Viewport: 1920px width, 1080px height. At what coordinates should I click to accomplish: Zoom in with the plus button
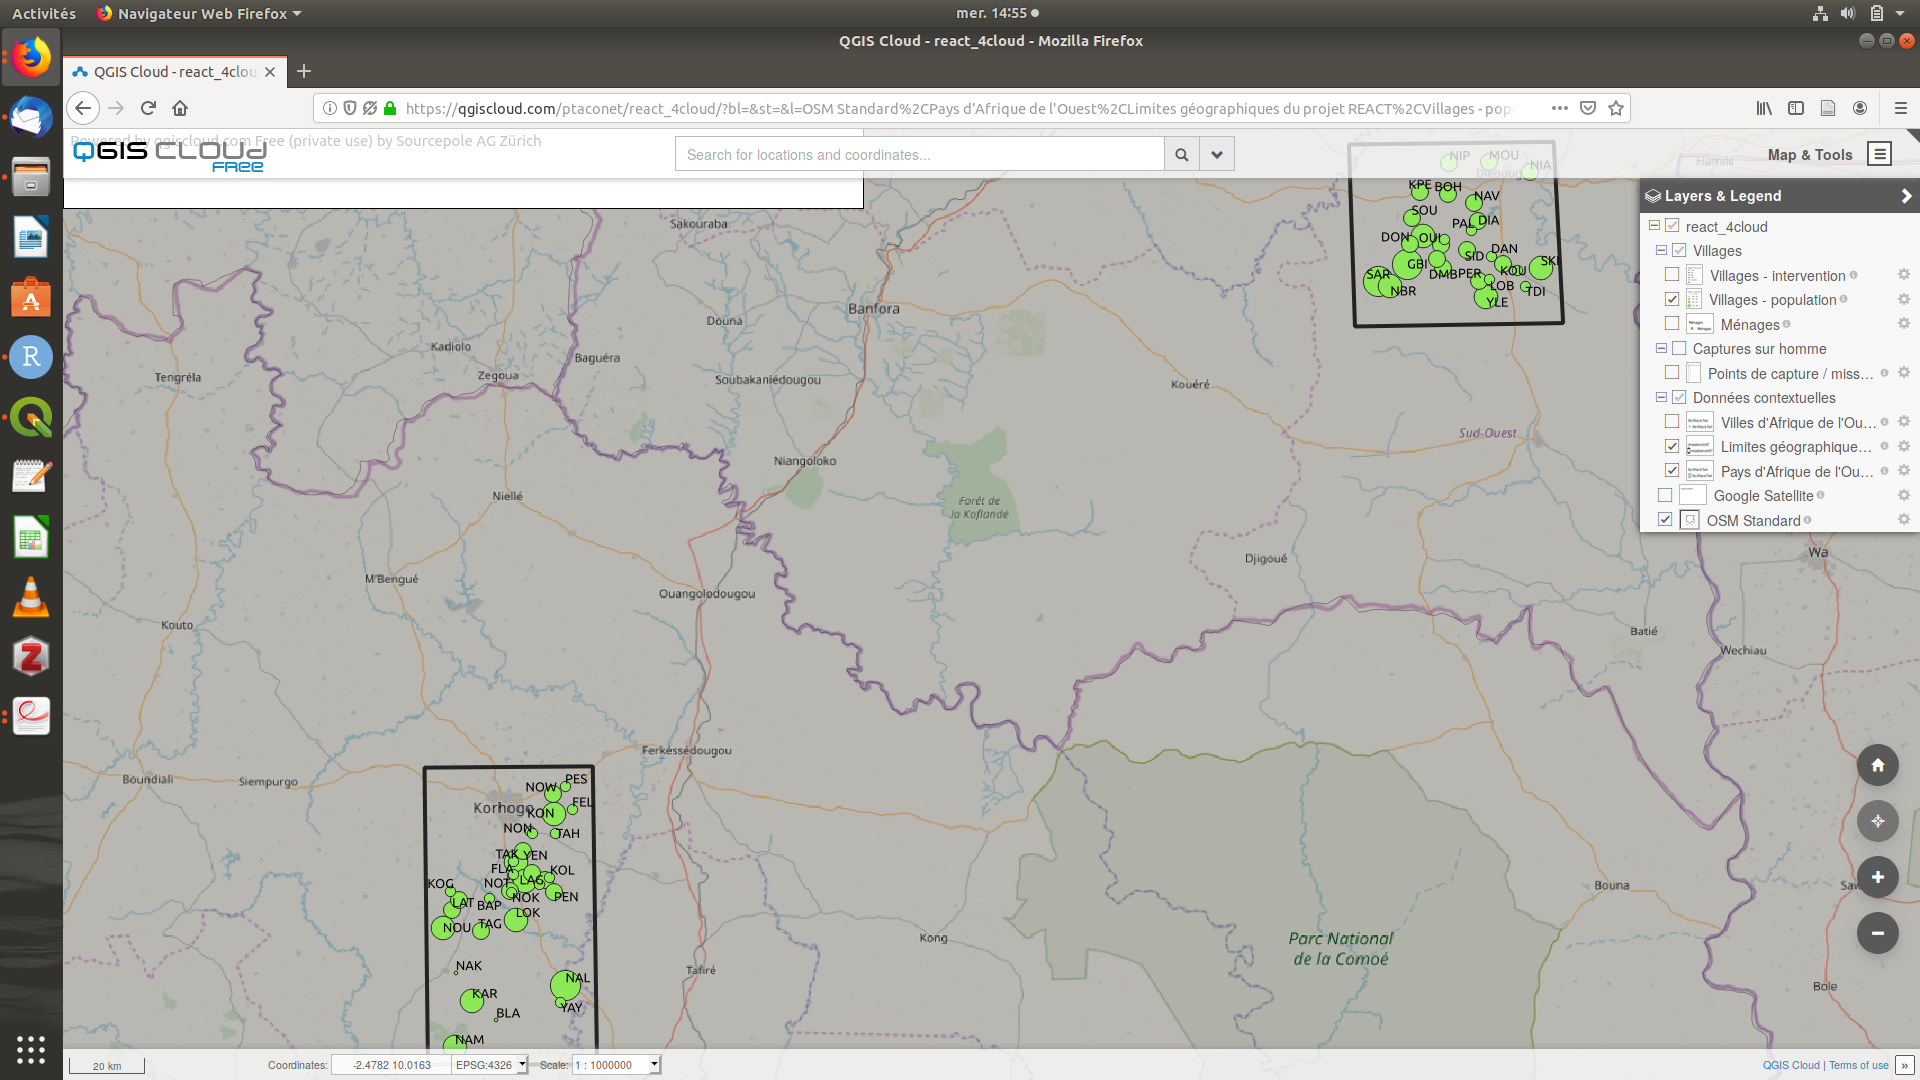[1877, 877]
